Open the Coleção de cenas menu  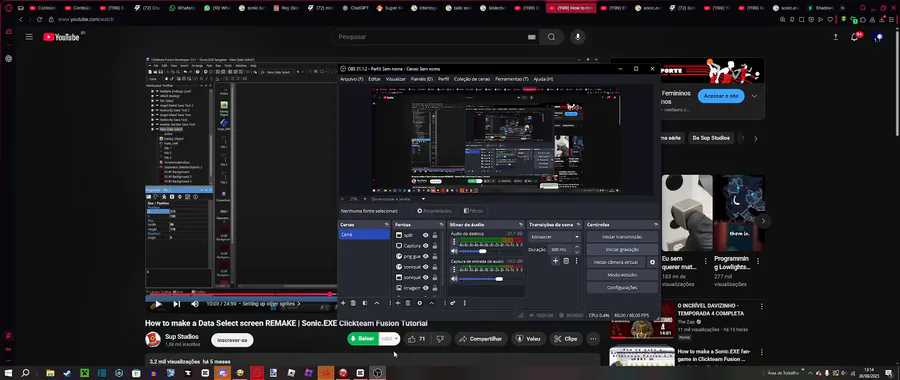[472, 79]
